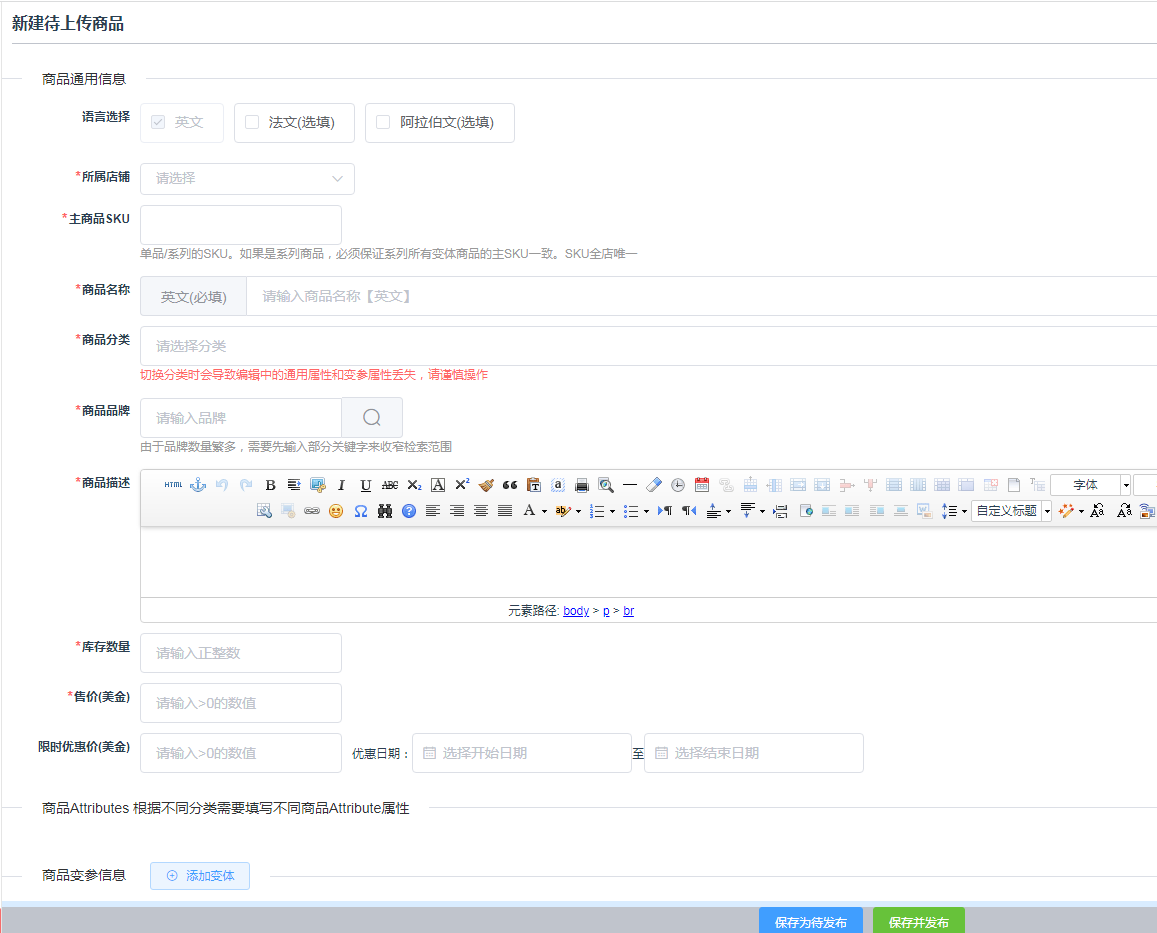Open font color picker arrow in editor

pyautogui.click(x=545, y=511)
